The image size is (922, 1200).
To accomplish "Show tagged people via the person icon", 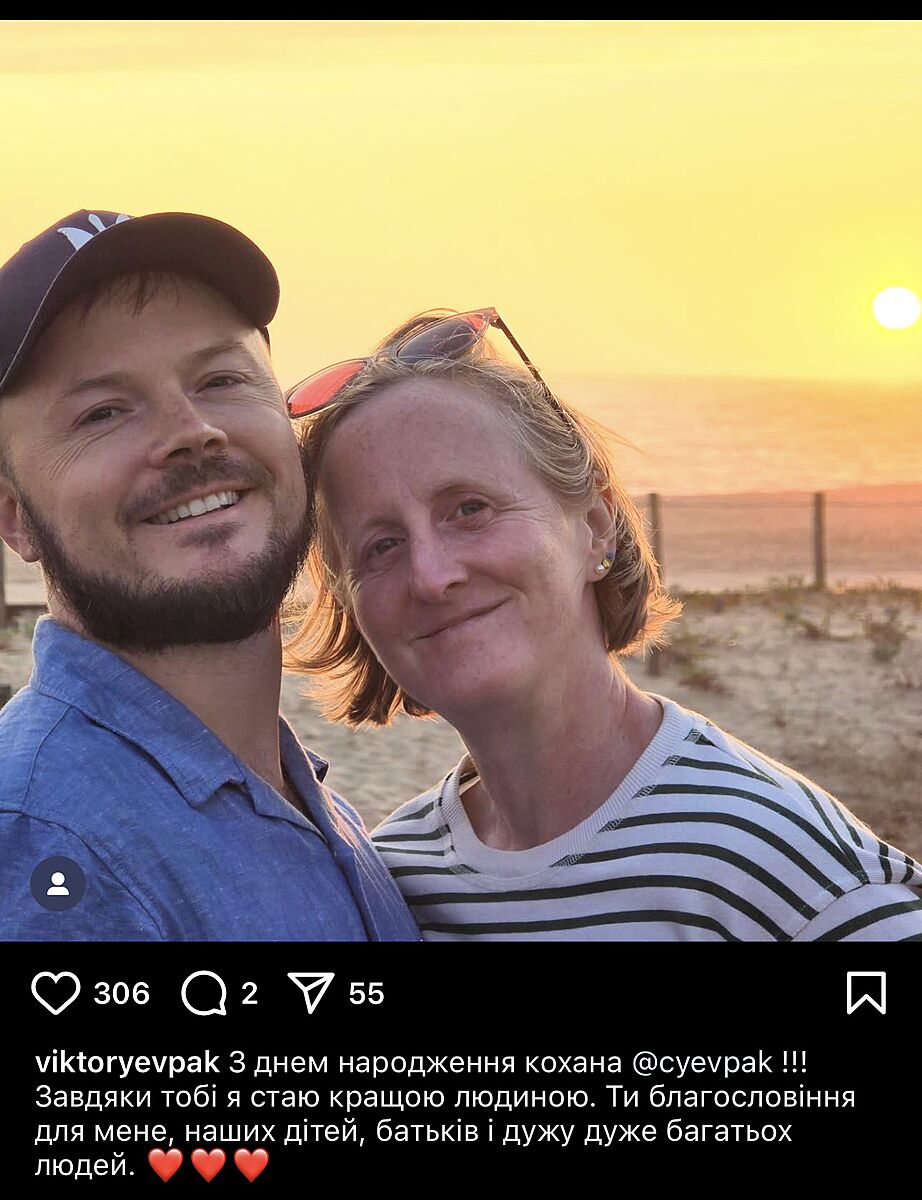I will (x=58, y=883).
